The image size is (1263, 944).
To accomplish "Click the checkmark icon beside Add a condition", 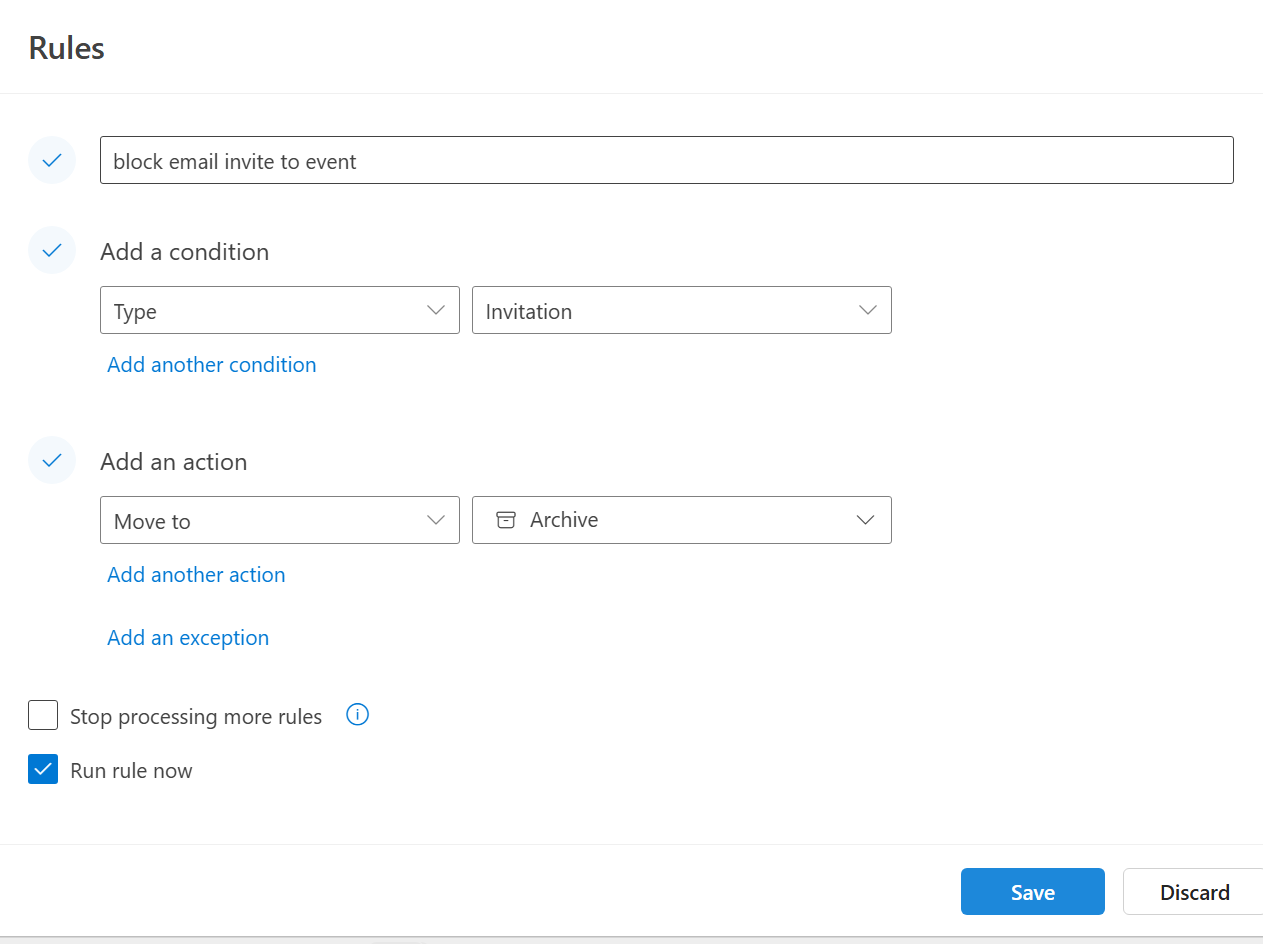I will [52, 250].
